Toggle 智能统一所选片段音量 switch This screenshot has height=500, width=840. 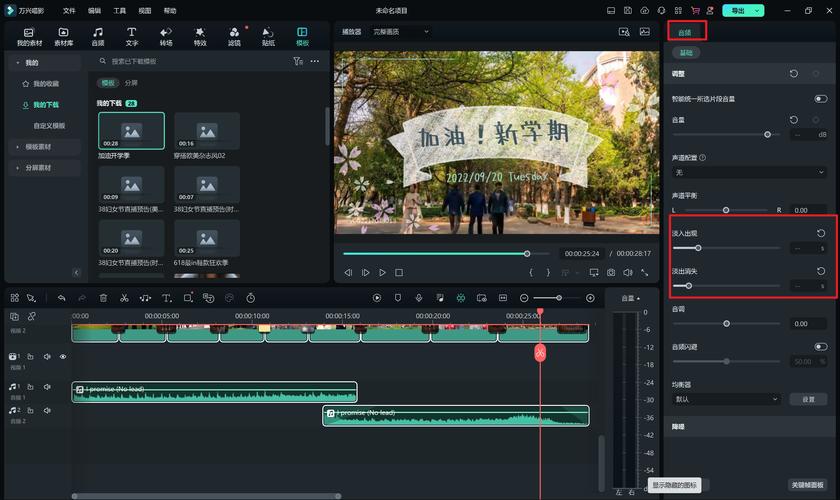820,99
